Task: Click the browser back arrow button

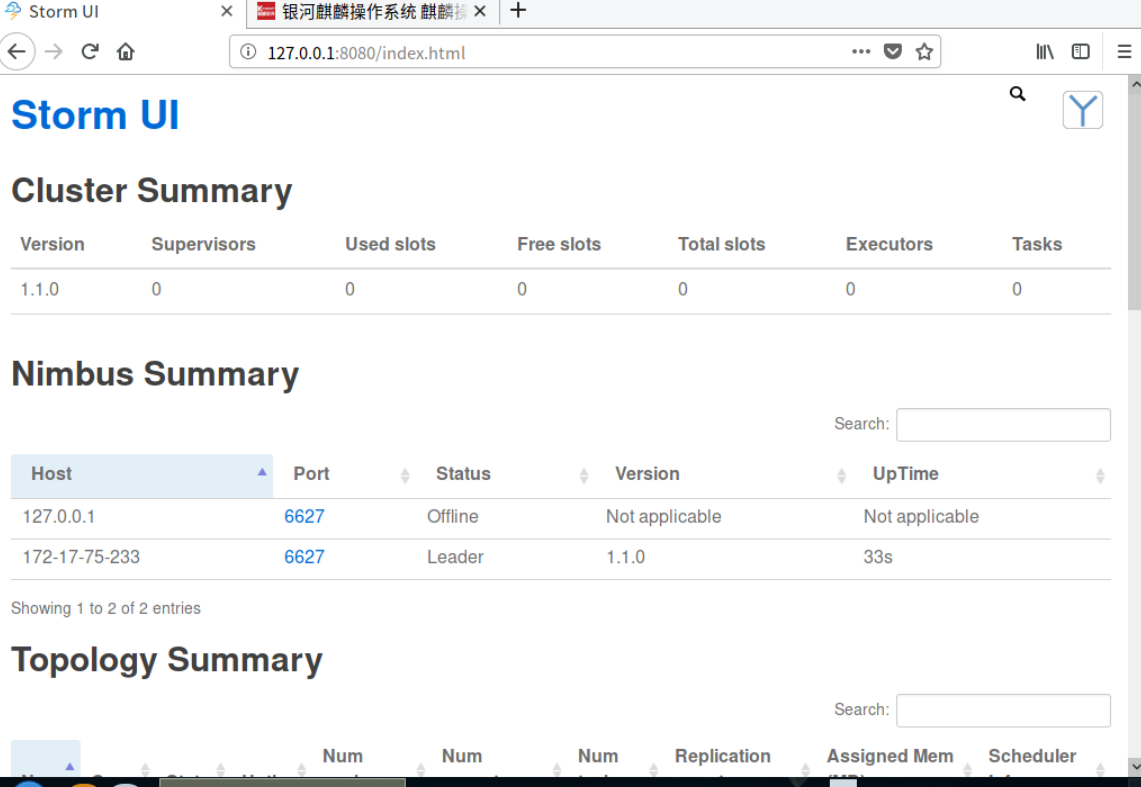Action: (x=17, y=52)
